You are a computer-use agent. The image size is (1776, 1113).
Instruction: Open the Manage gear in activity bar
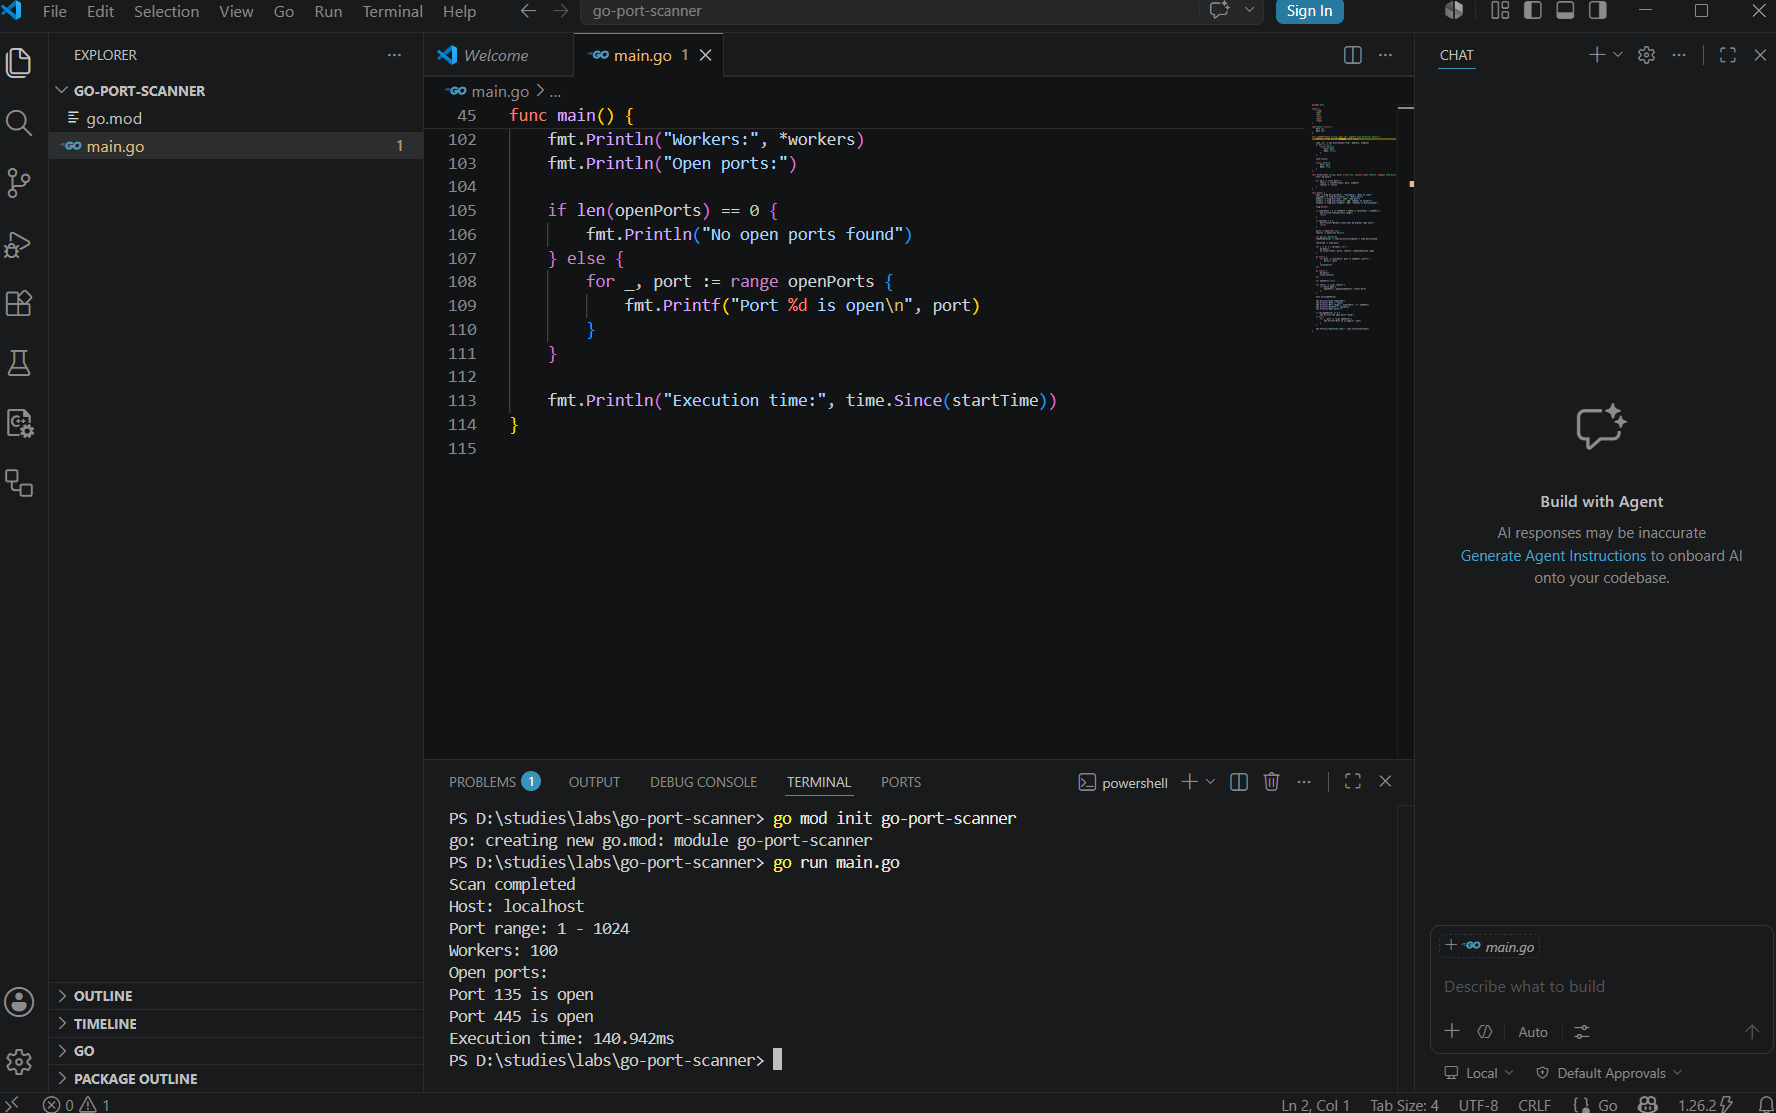(19, 1062)
